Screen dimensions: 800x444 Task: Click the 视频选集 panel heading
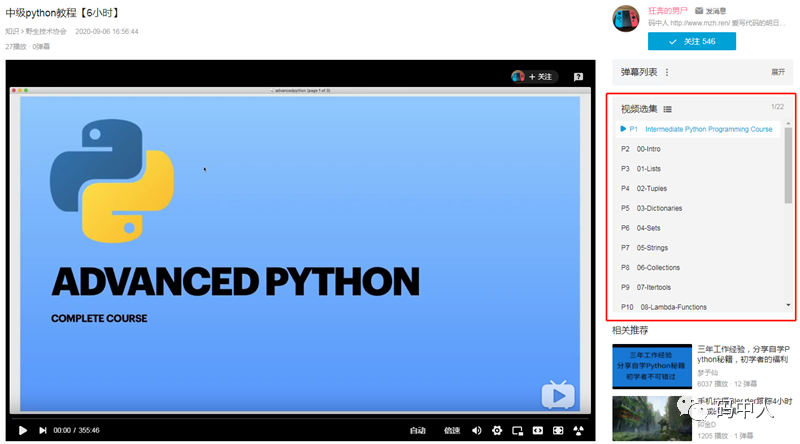click(x=639, y=109)
